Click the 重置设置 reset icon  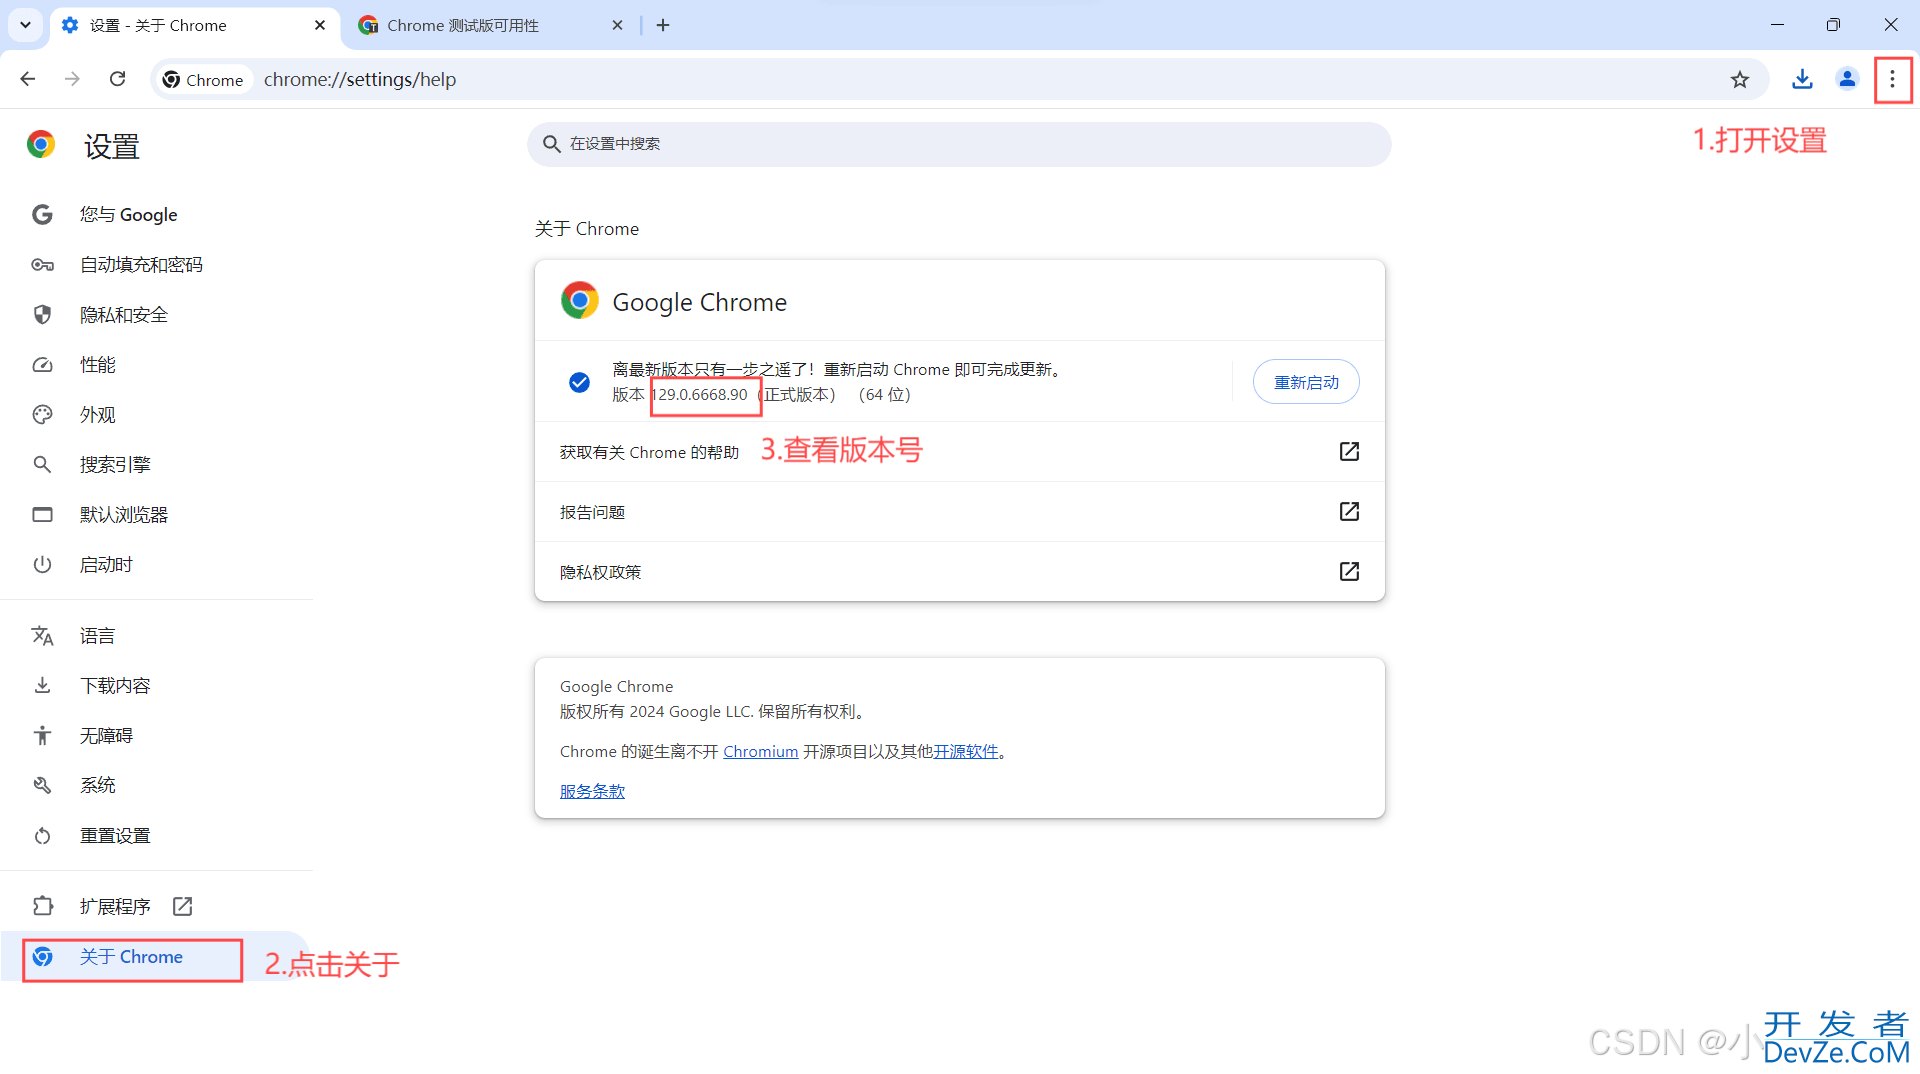[x=42, y=836]
